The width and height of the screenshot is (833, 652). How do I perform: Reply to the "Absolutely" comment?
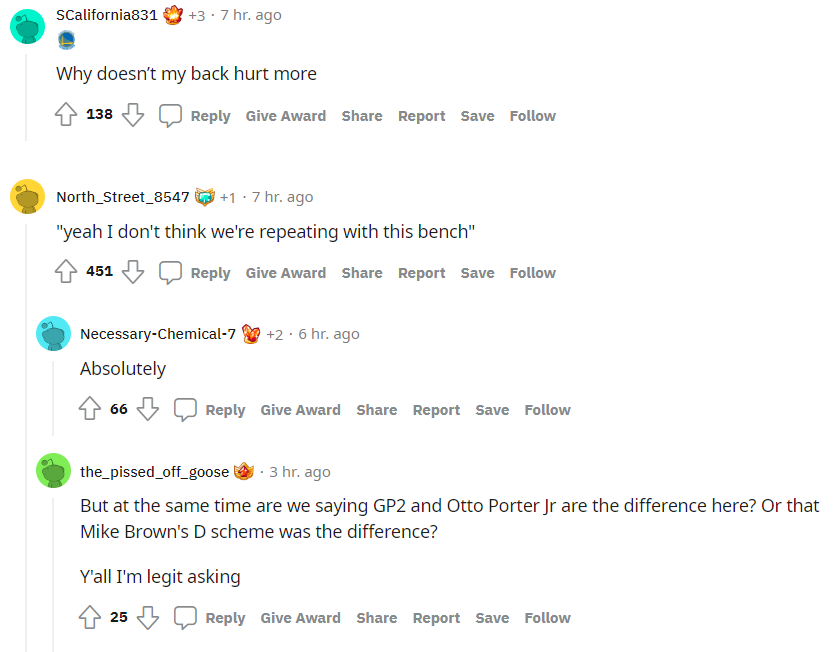212,410
